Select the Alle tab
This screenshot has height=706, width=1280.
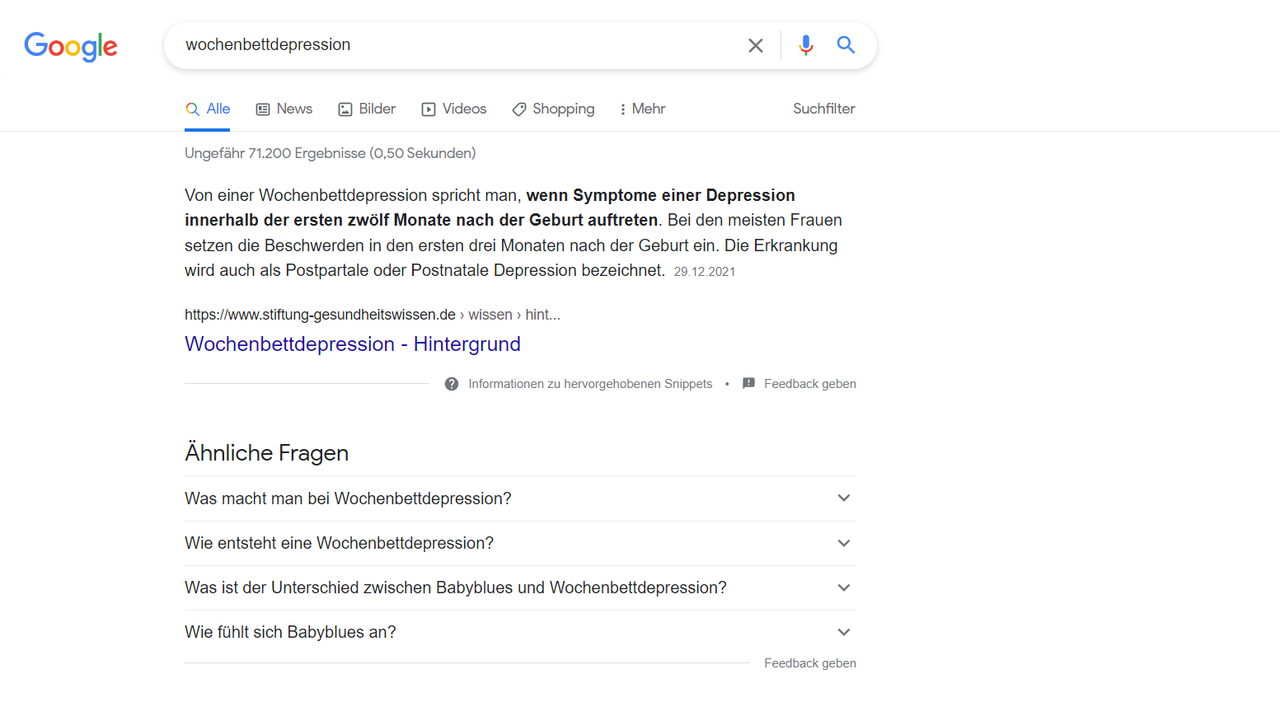pyautogui.click(x=208, y=109)
